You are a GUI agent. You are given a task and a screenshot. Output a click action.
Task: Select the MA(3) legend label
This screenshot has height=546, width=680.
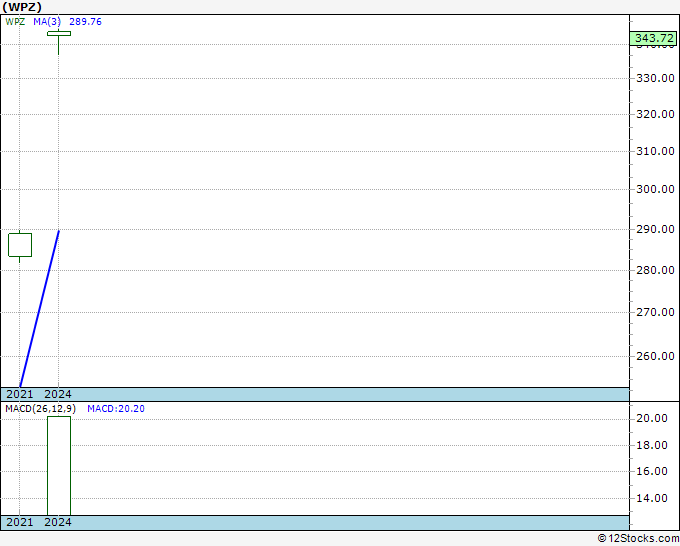pyautogui.click(x=47, y=22)
